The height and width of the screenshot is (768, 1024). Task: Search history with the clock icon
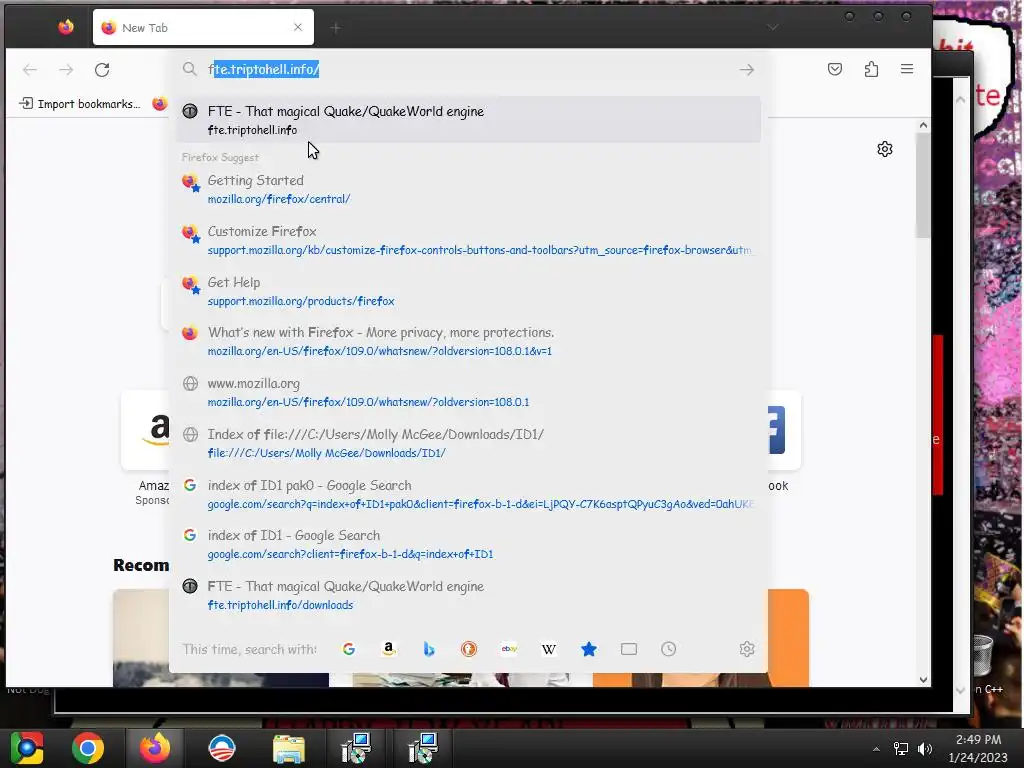pos(669,649)
